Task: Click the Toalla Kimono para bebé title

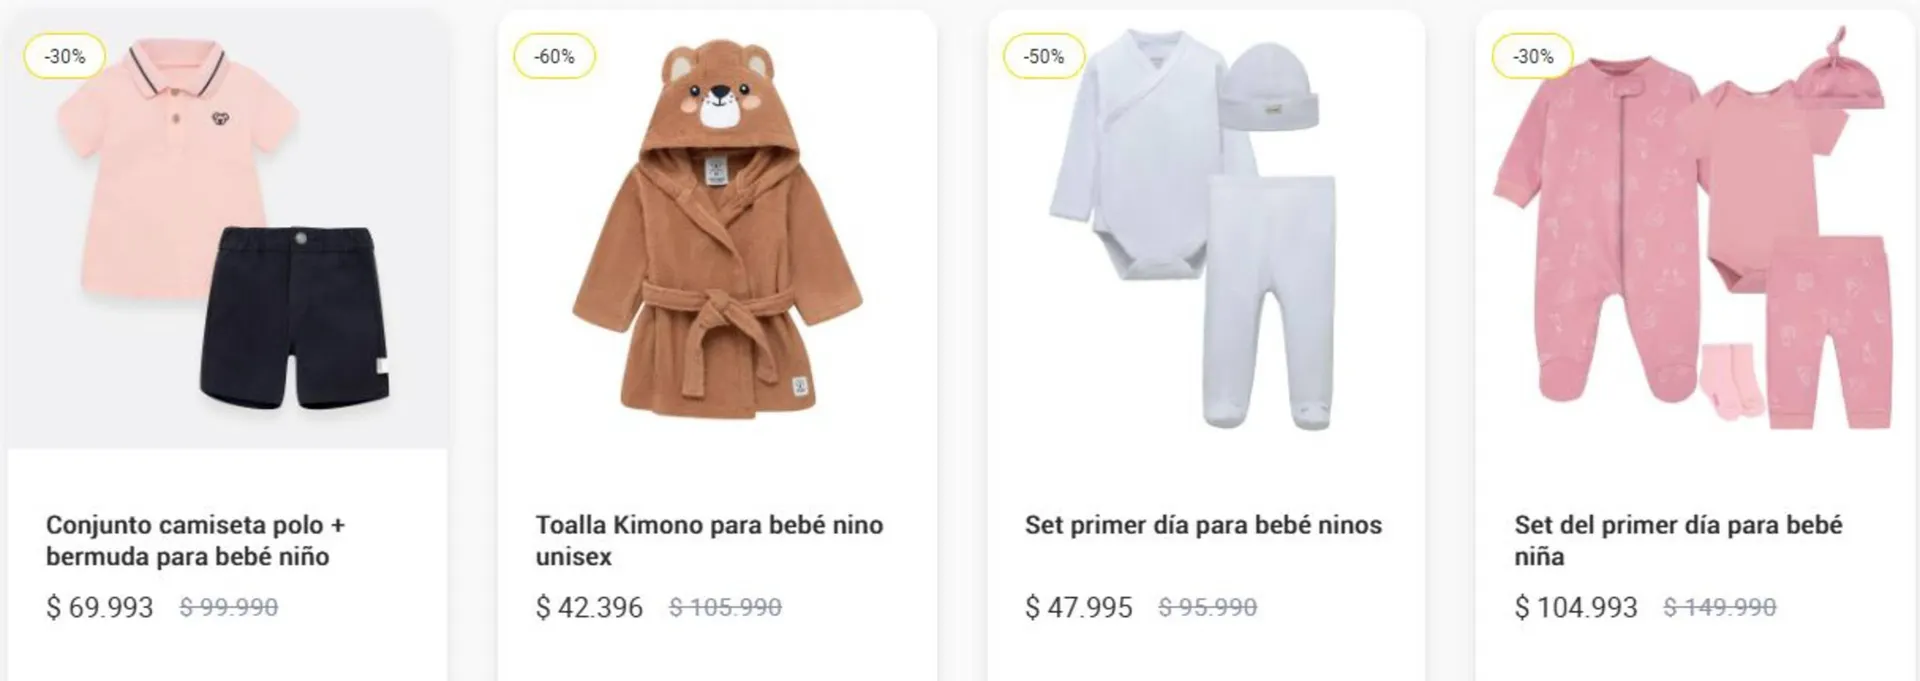Action: coord(709,540)
